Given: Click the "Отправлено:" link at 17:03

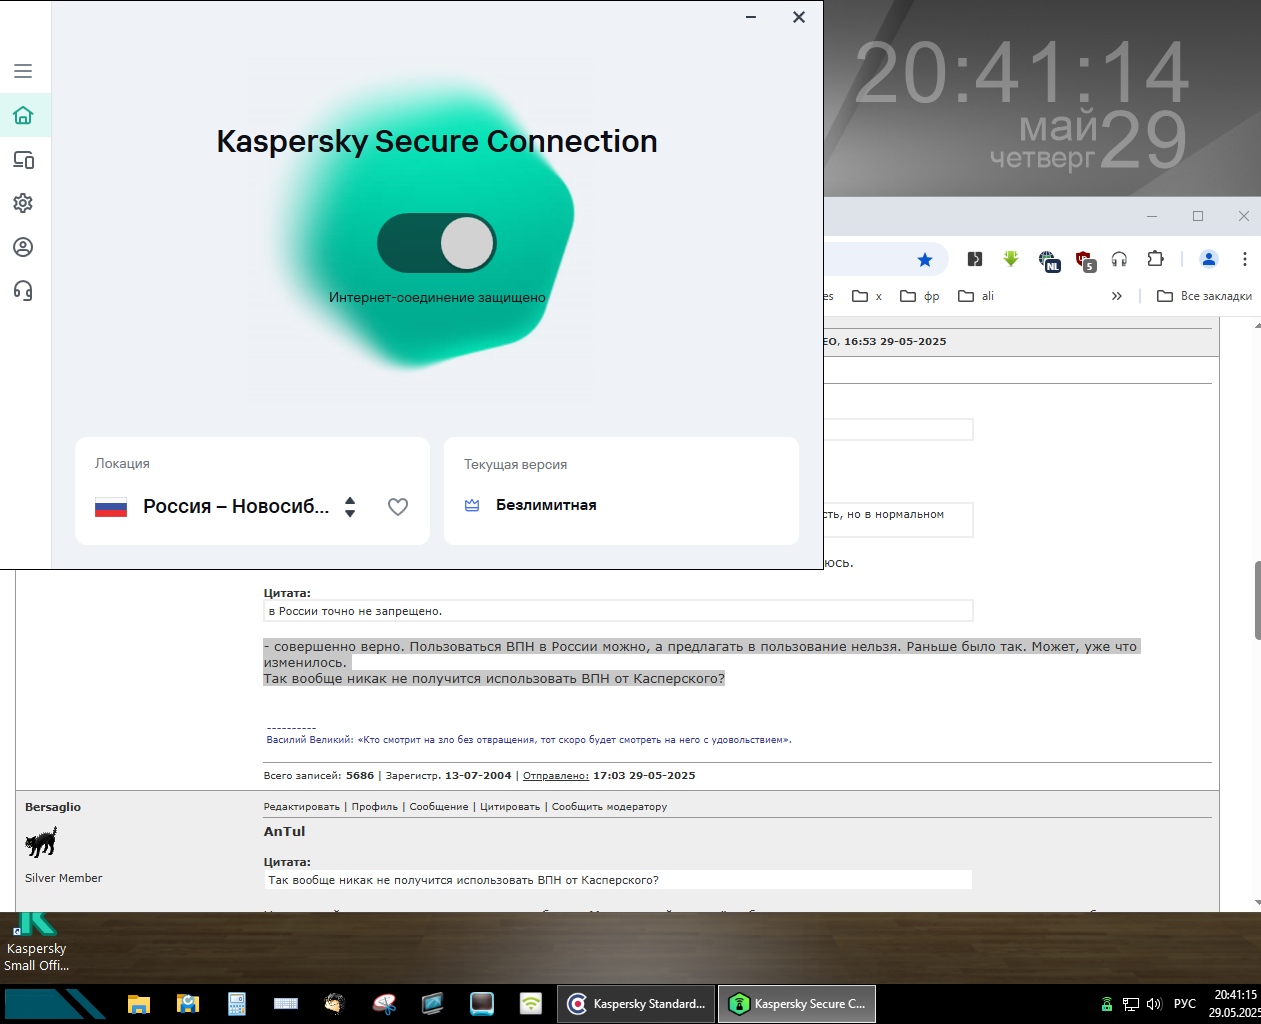Looking at the screenshot, I should pyautogui.click(x=556, y=776).
